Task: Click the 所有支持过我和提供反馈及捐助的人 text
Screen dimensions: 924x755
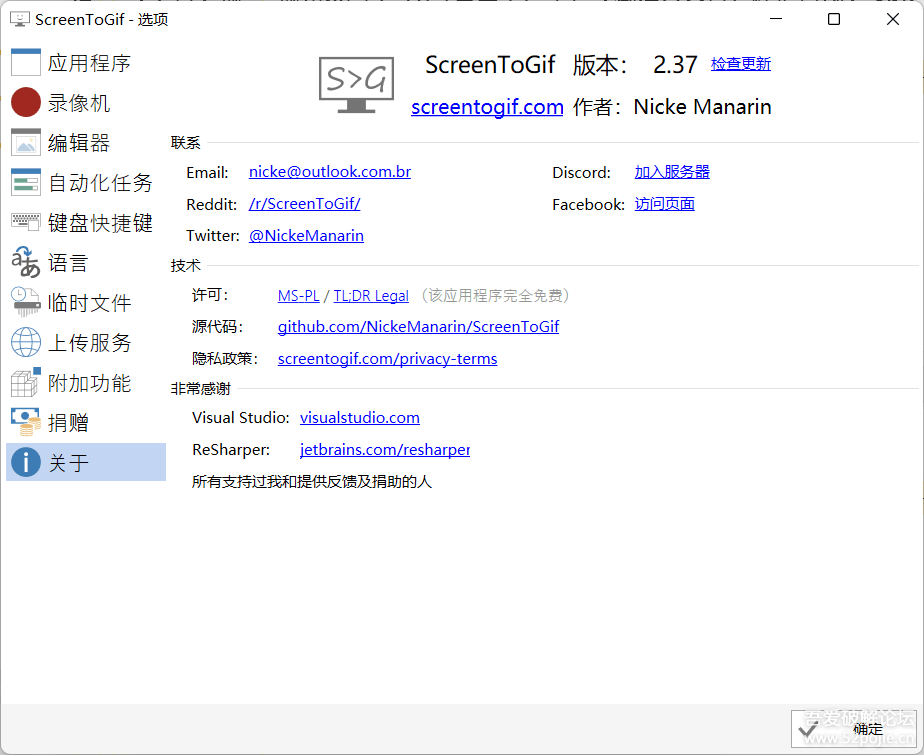Action: (312, 481)
